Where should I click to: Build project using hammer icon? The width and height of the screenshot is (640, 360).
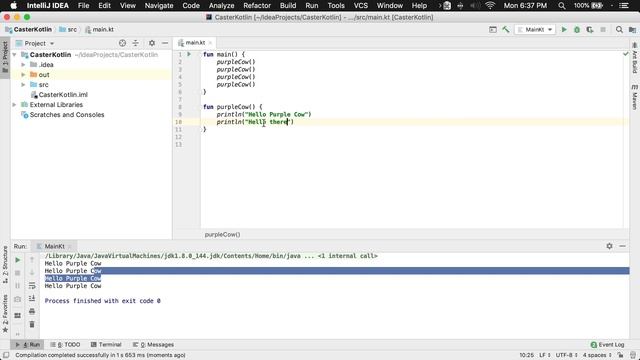(x=506, y=29)
